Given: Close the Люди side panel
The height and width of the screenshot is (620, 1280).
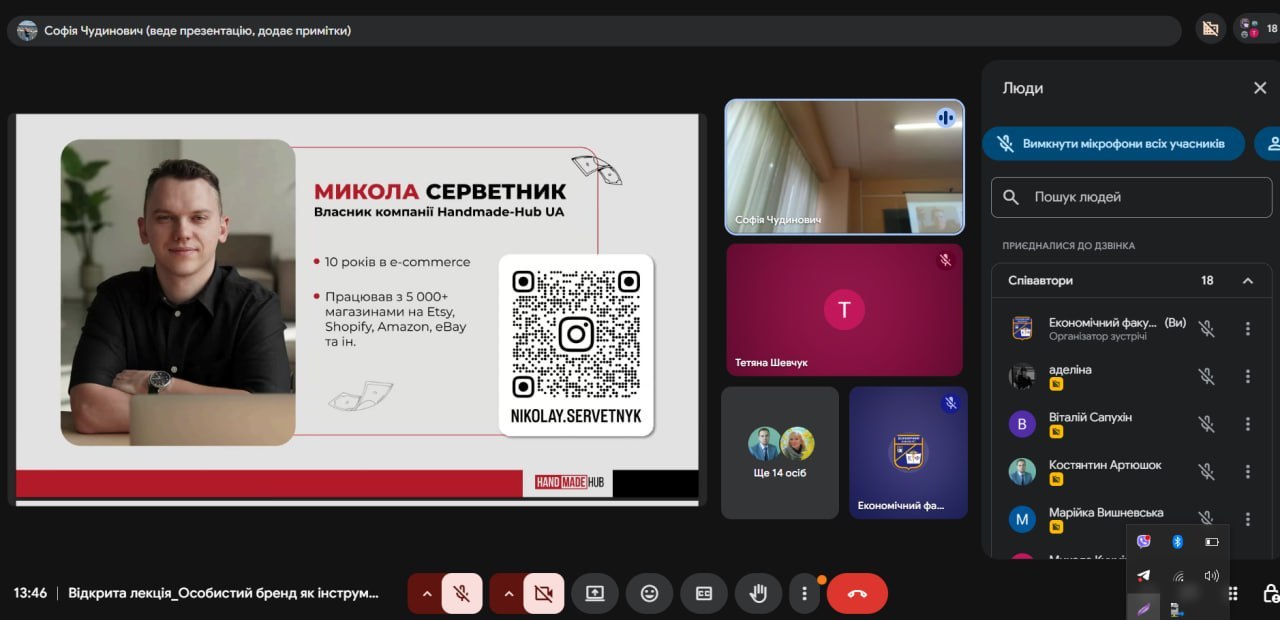Looking at the screenshot, I should (x=1260, y=88).
